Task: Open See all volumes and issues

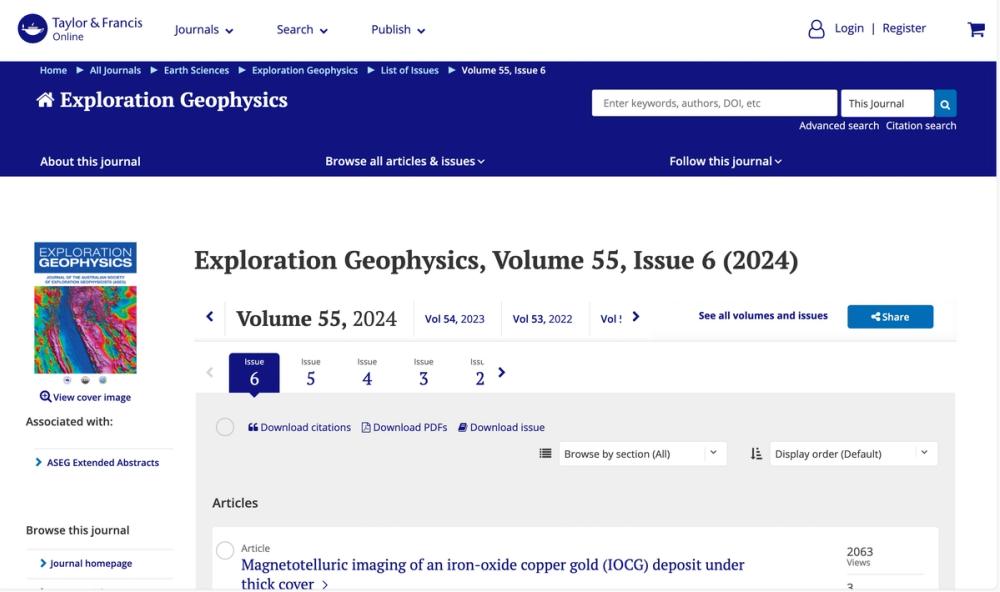Action: coord(763,316)
